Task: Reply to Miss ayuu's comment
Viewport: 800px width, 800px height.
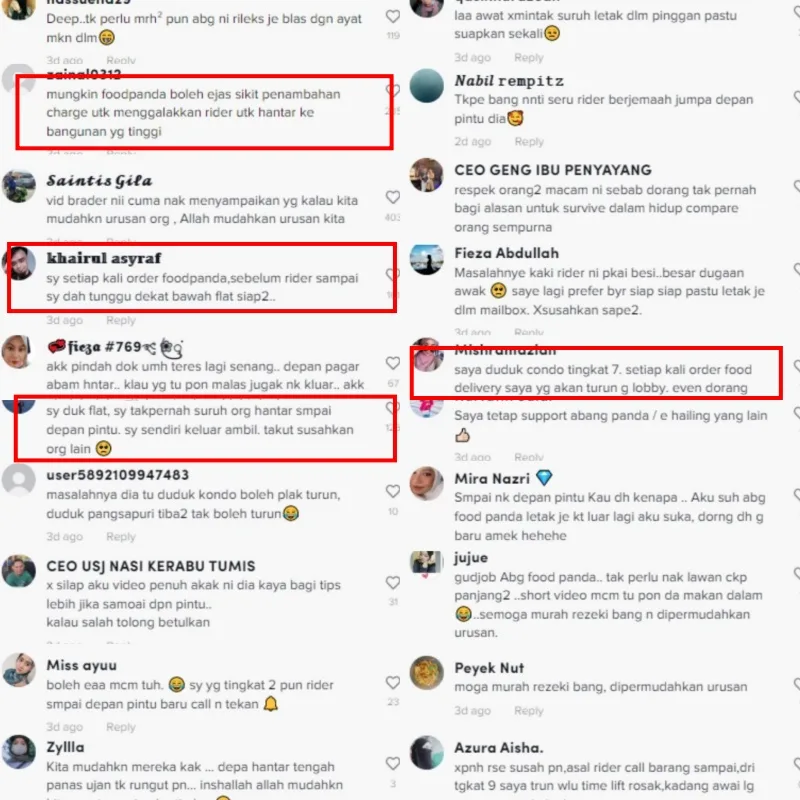Action: coord(121,727)
